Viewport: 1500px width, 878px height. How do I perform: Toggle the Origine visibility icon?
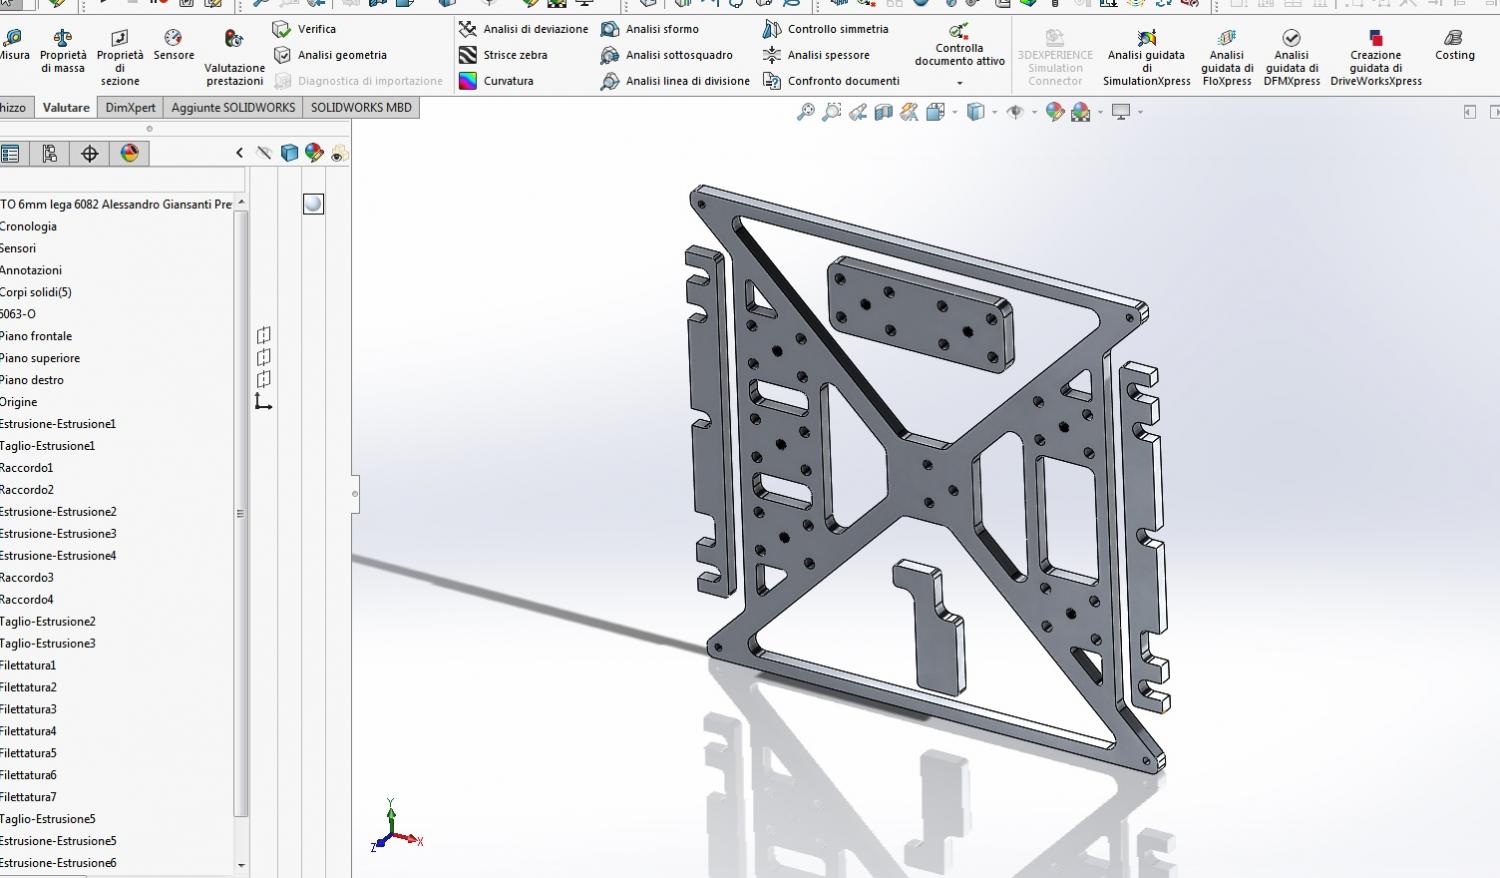pyautogui.click(x=263, y=402)
